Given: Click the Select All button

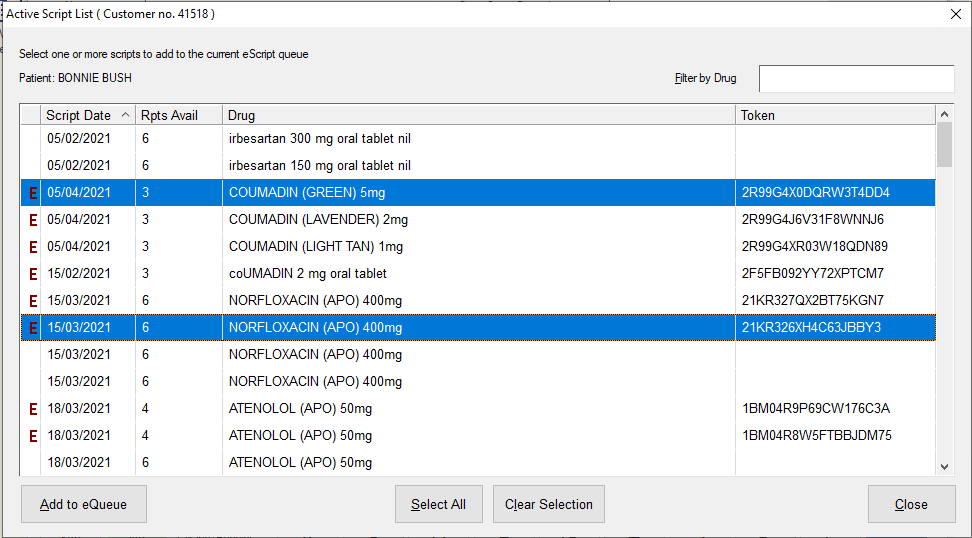Looking at the screenshot, I should [x=438, y=504].
